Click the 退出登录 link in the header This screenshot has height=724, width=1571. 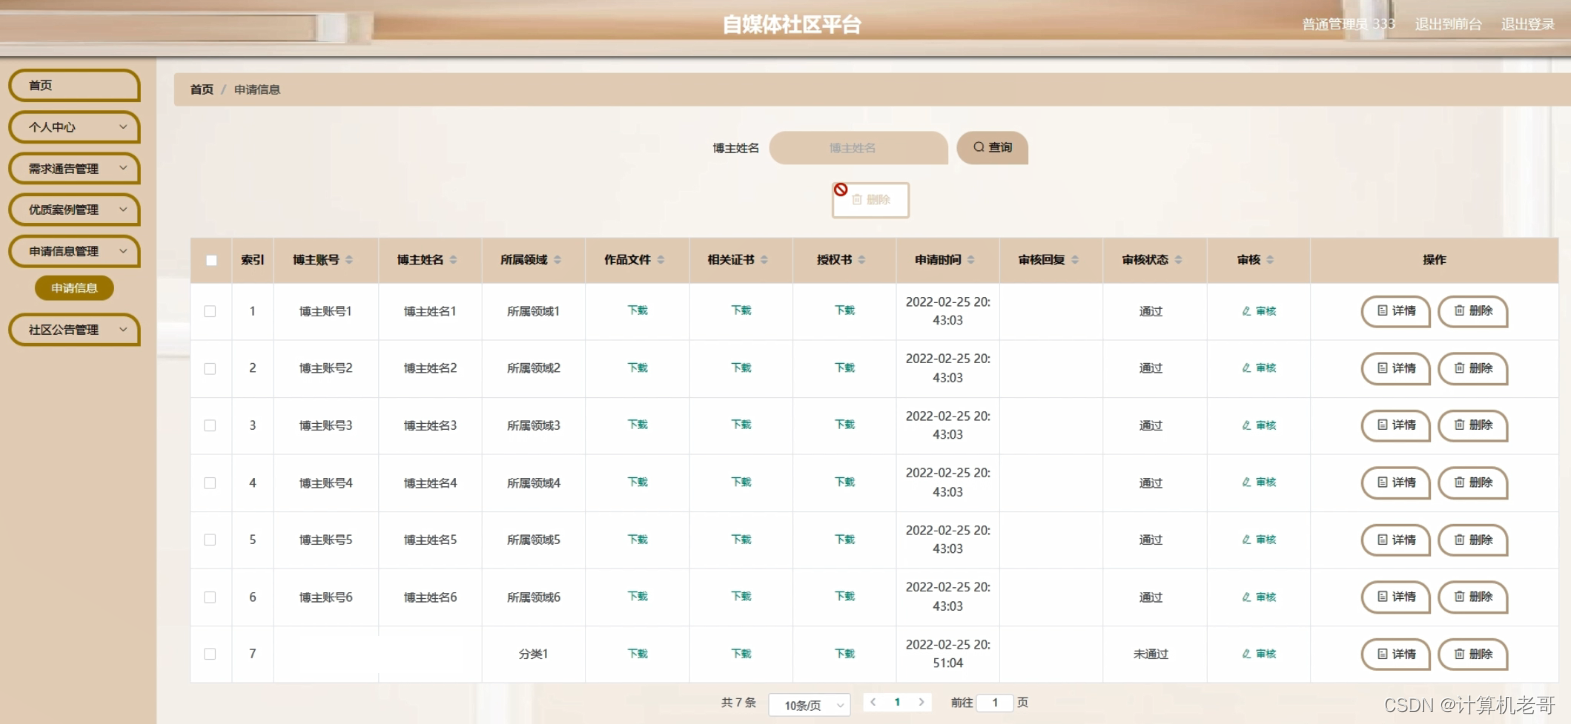pyautogui.click(x=1527, y=24)
